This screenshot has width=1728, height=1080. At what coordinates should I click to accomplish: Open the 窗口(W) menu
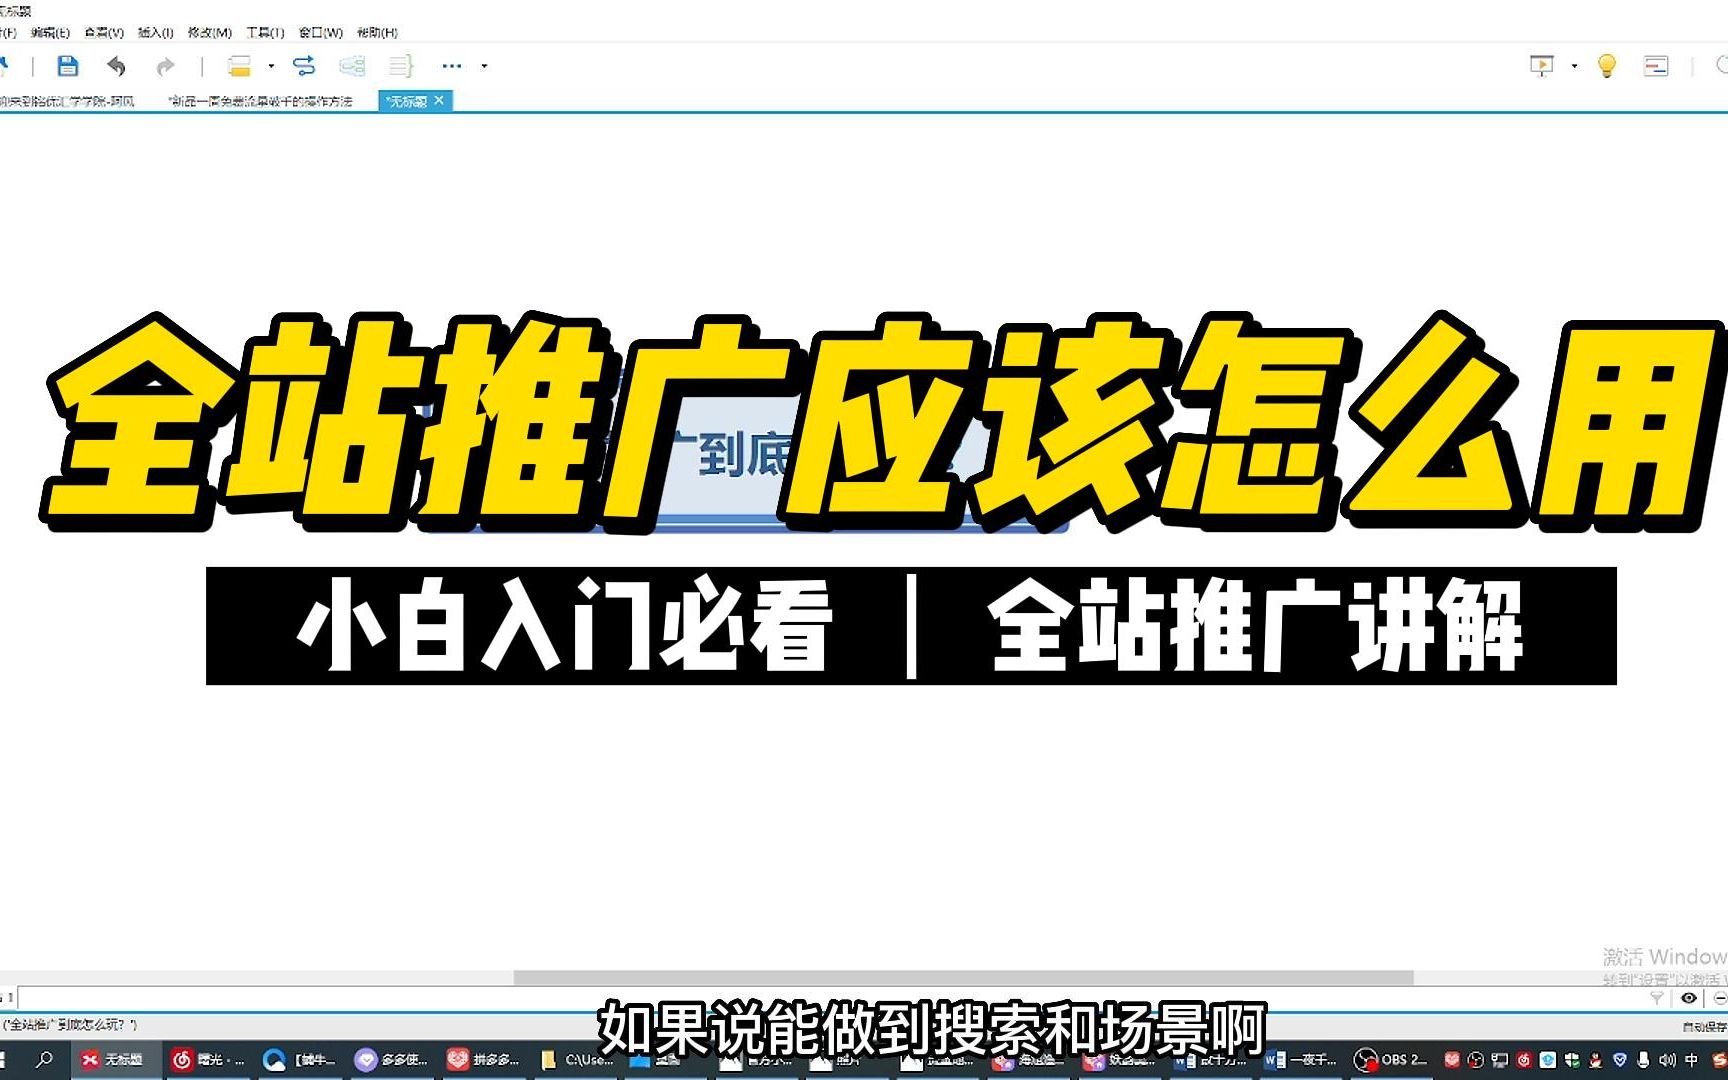(320, 33)
